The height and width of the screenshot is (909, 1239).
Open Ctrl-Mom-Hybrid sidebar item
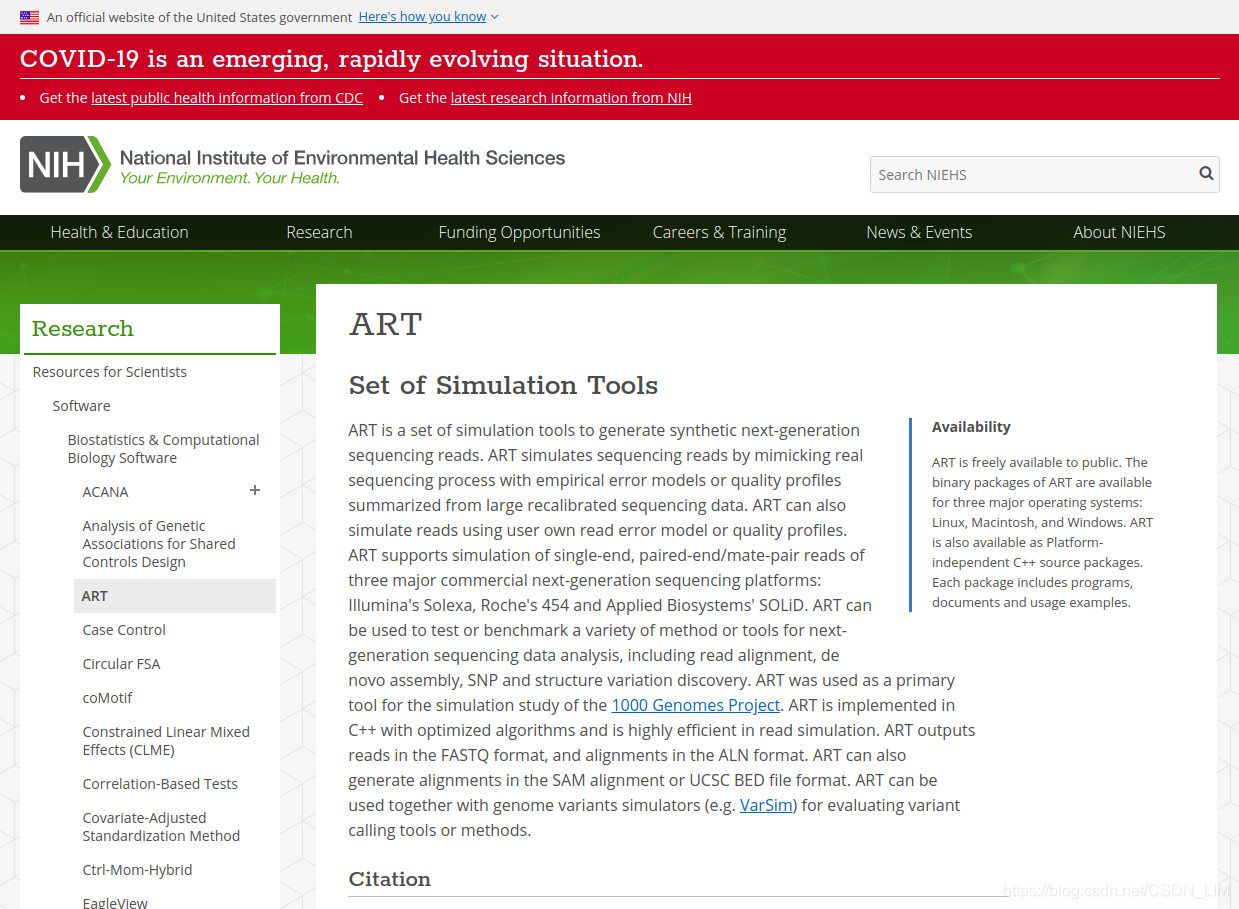click(137, 870)
